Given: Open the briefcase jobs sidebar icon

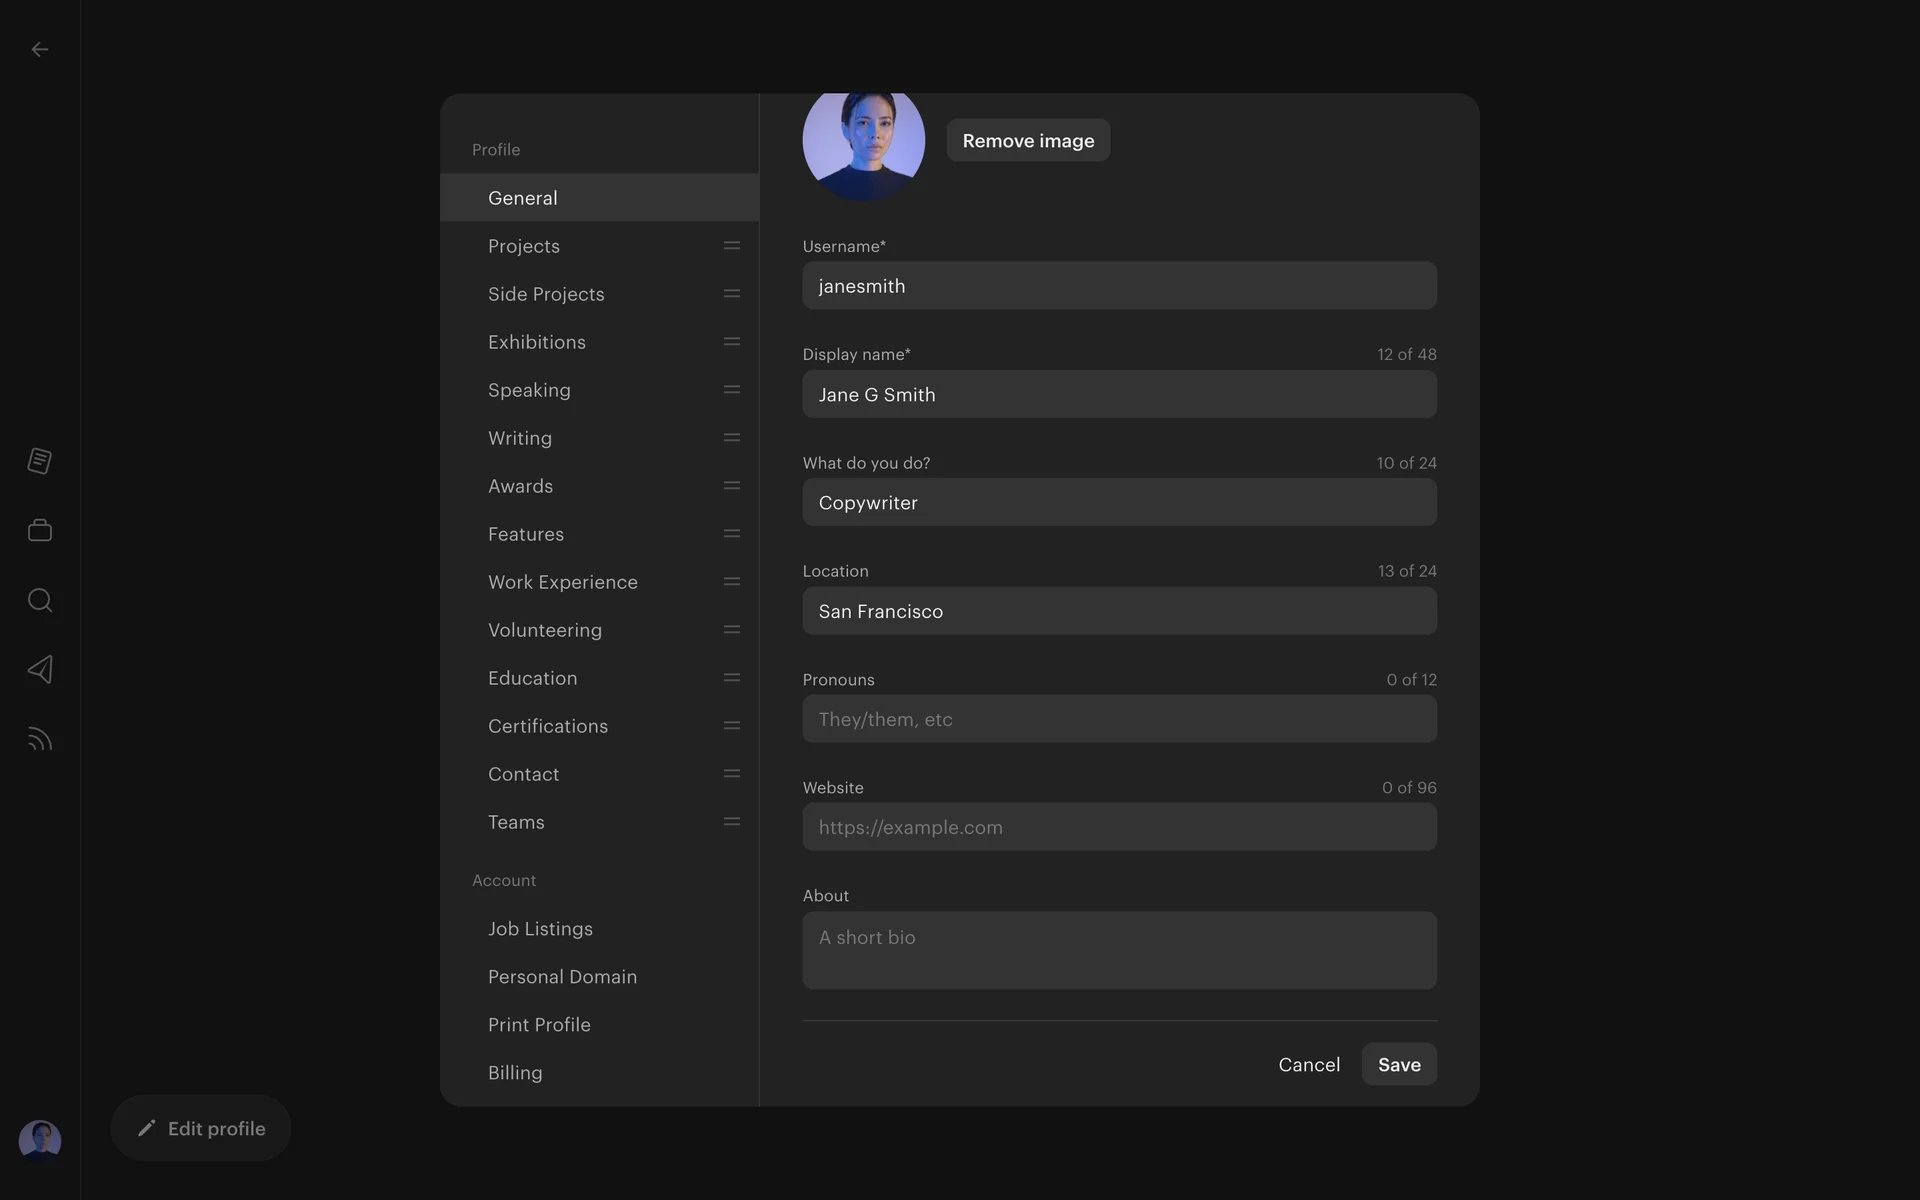Looking at the screenshot, I should point(40,530).
